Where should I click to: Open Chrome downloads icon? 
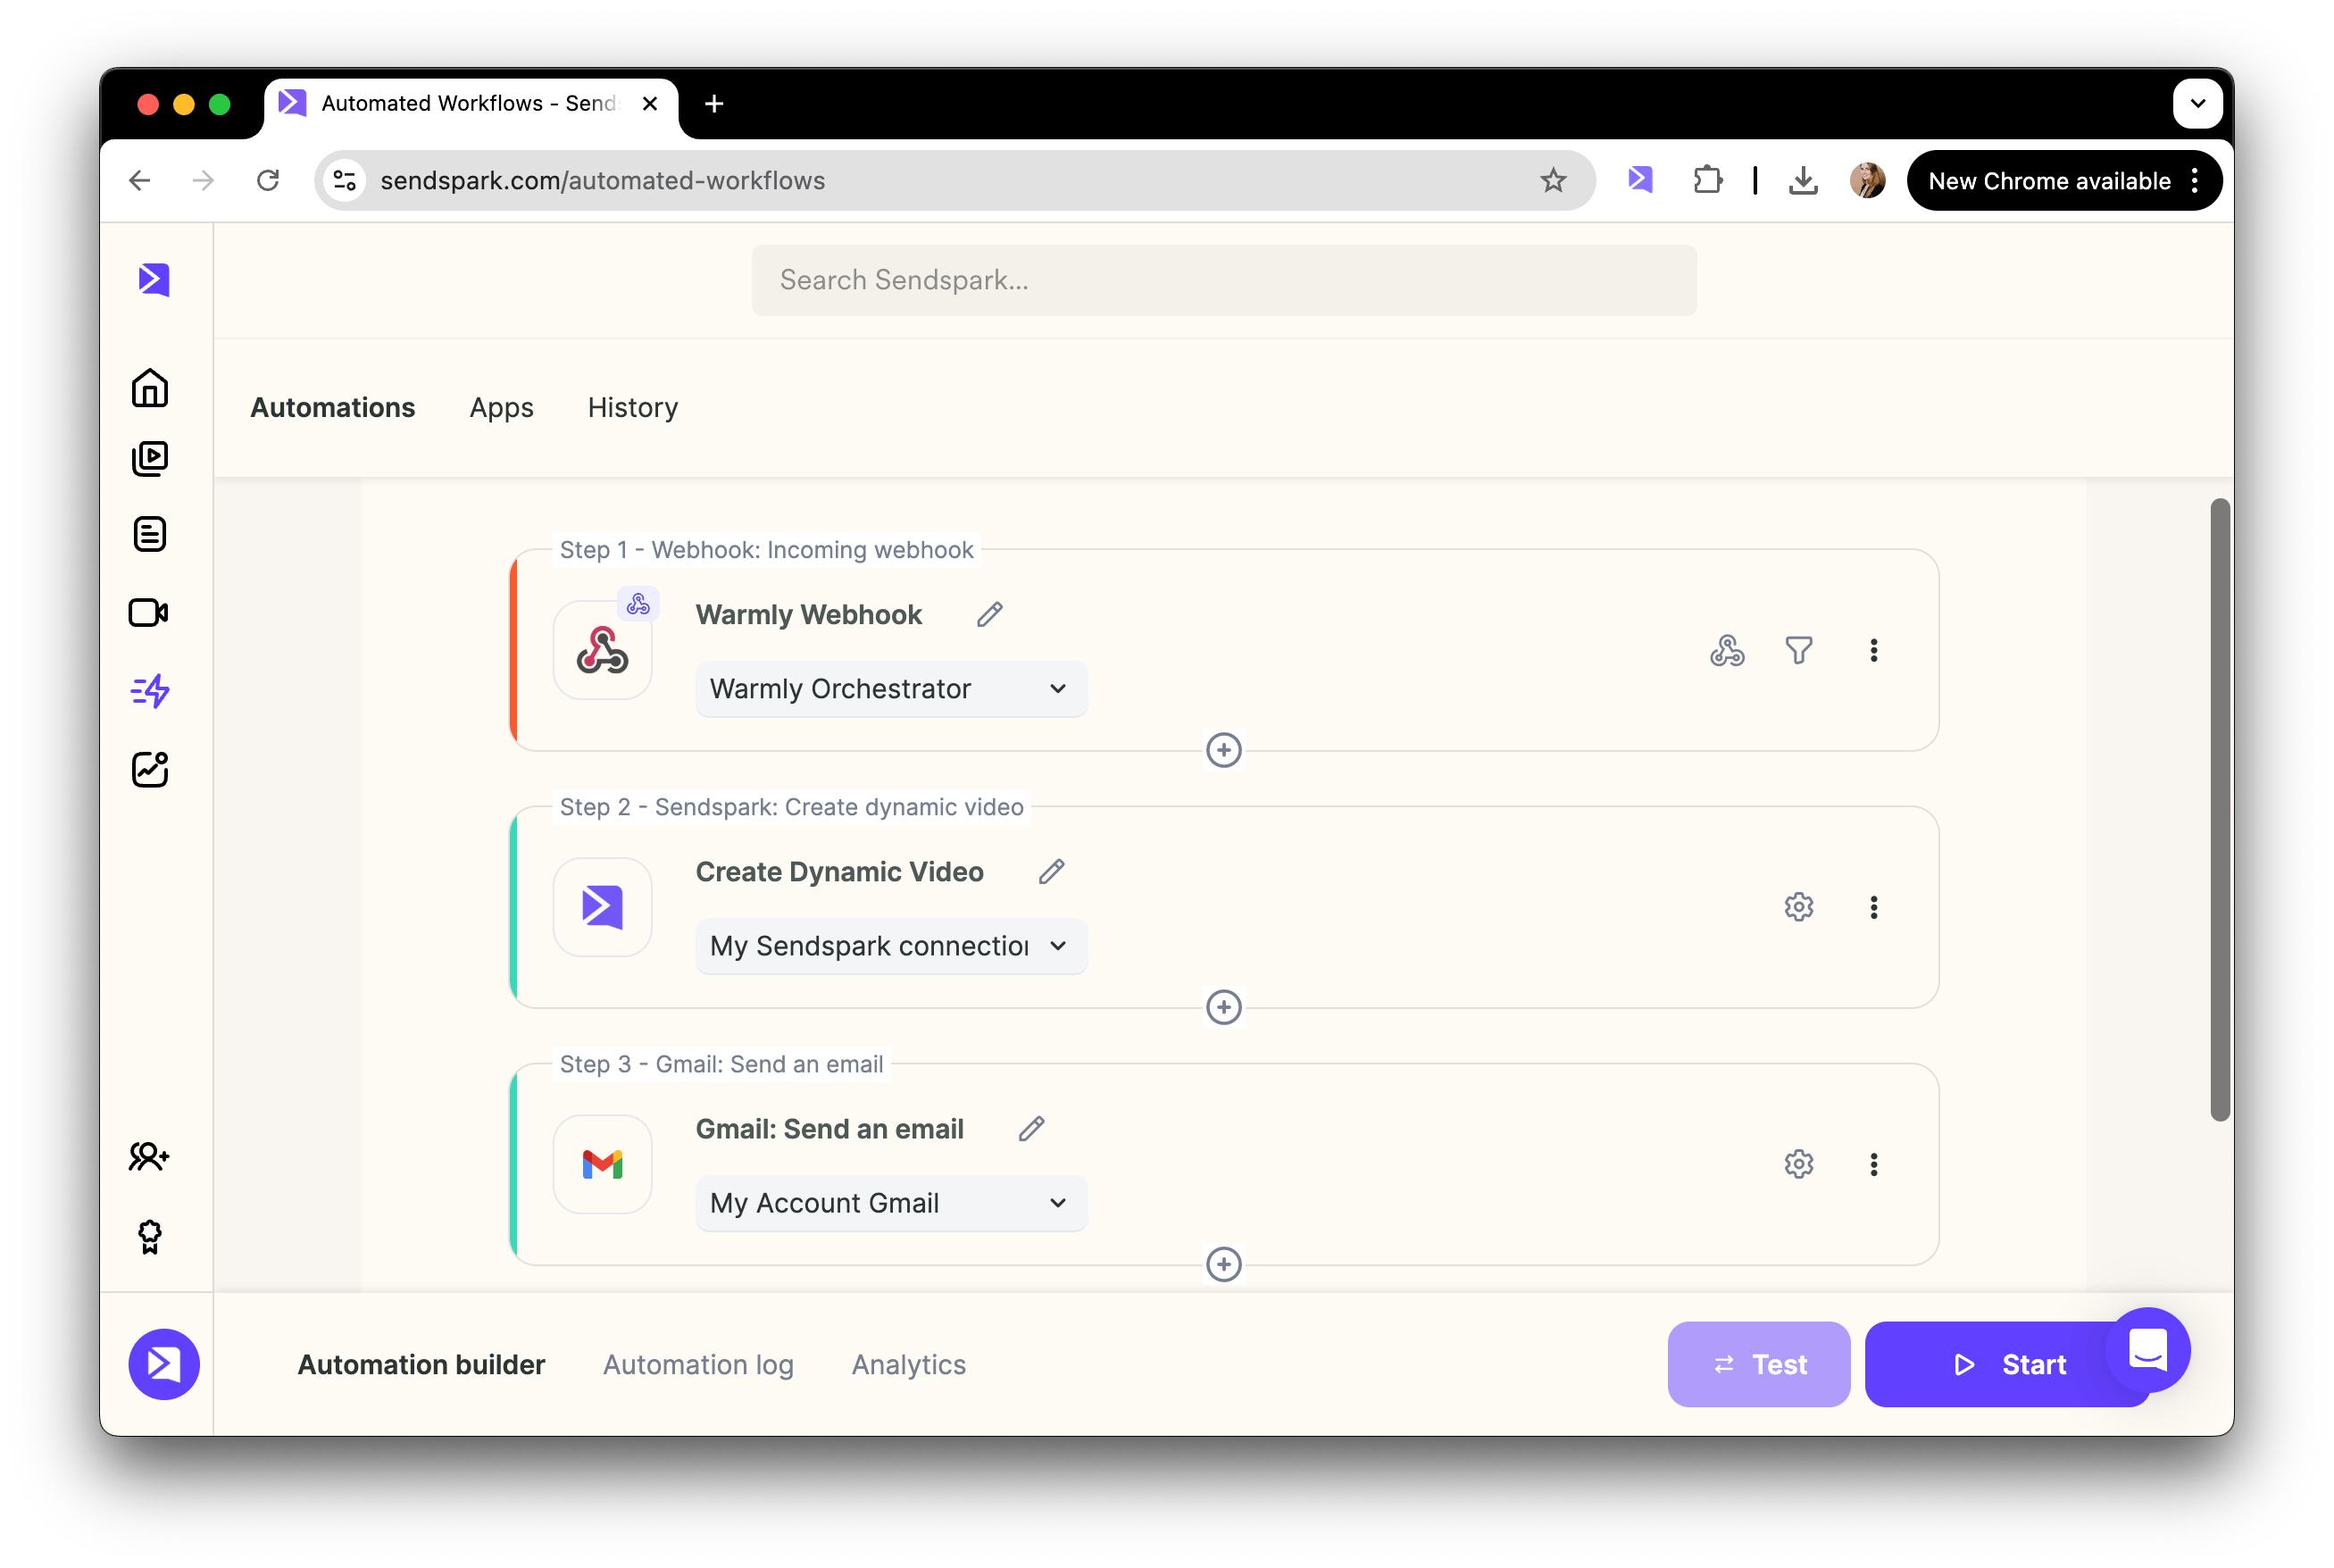1803,180
